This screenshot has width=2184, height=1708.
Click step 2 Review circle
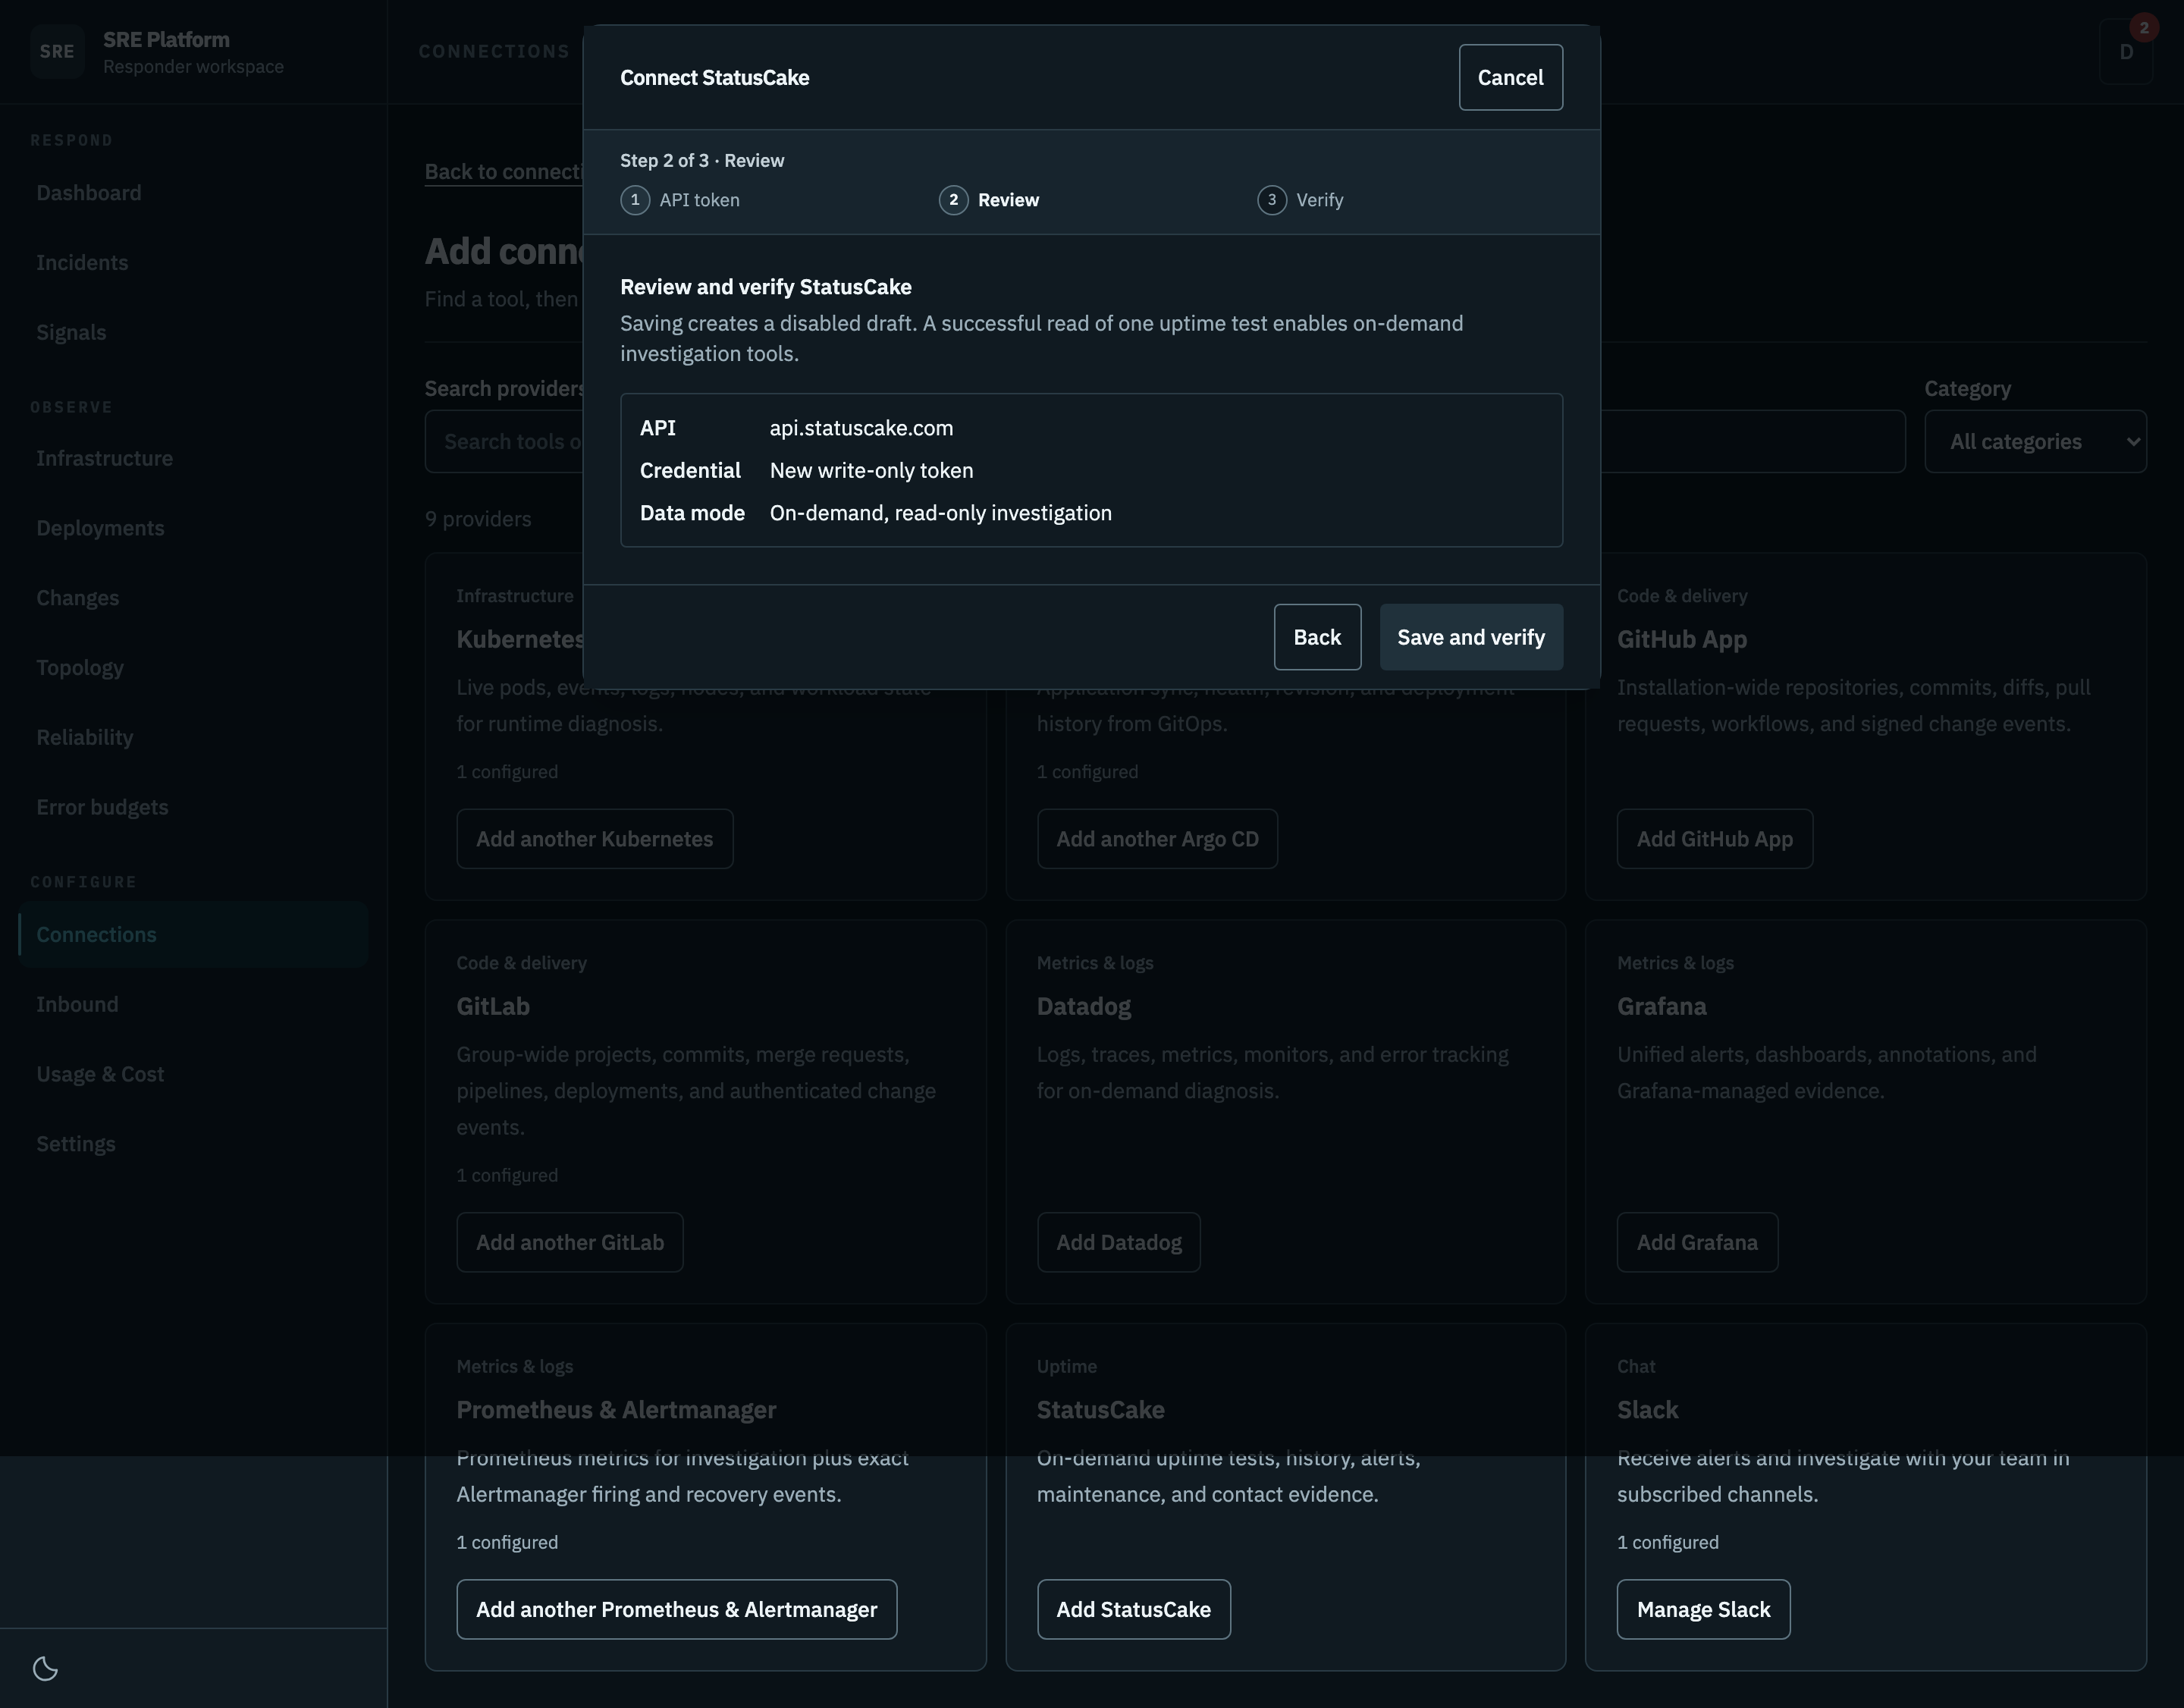[953, 200]
